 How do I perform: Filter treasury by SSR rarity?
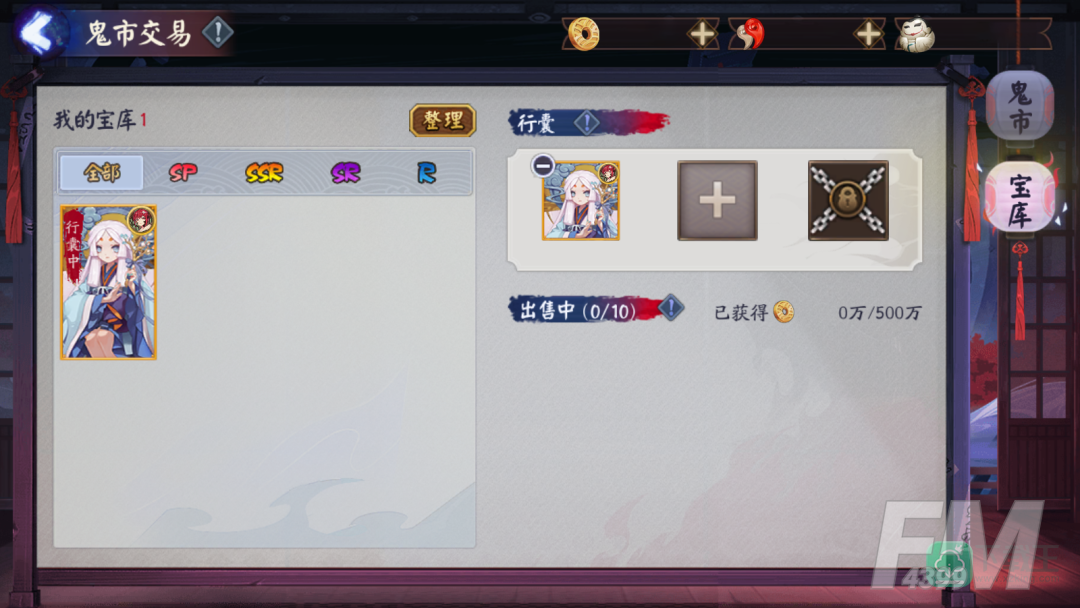point(264,172)
